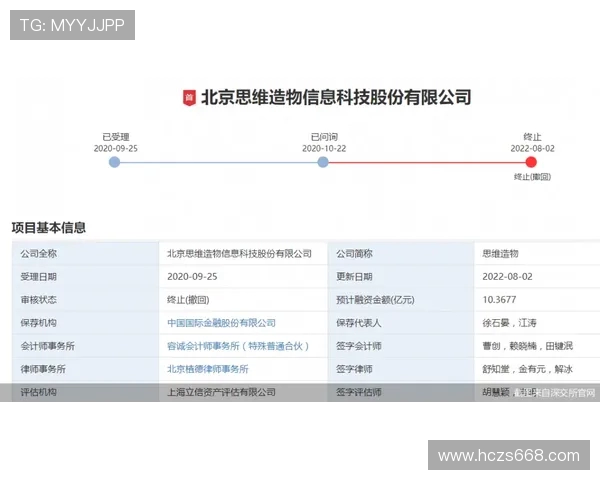Viewport: 600px width, 480px height.
Task: Click the 徐石晏，江涛 representatives value
Action: pos(509,323)
